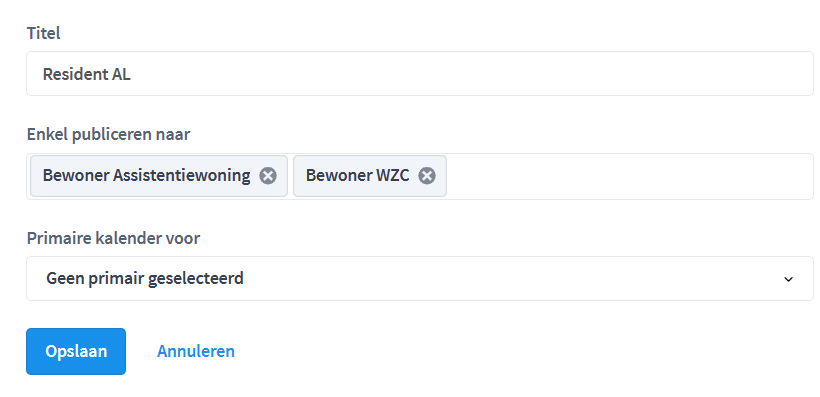This screenshot has width=820, height=397.
Task: Select the Bewoner Assistentiewoning chip
Action: (x=146, y=176)
